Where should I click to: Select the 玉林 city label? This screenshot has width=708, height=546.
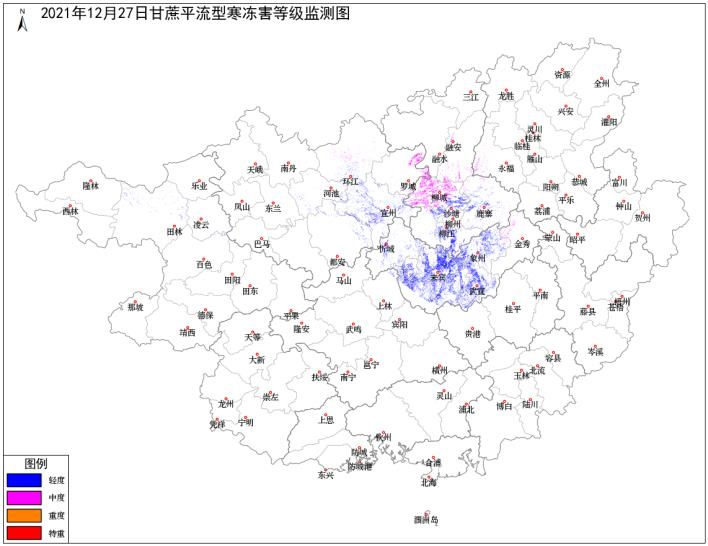click(521, 376)
